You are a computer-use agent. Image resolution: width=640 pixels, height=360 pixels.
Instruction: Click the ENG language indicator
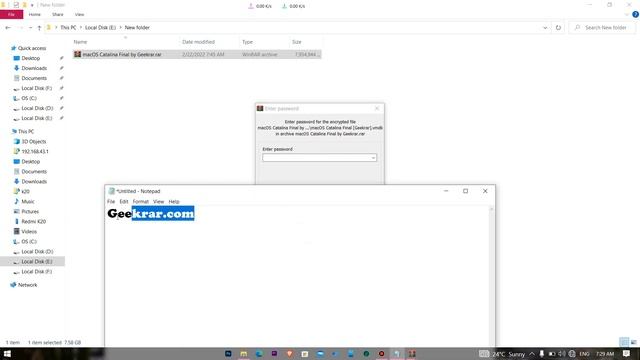584,354
